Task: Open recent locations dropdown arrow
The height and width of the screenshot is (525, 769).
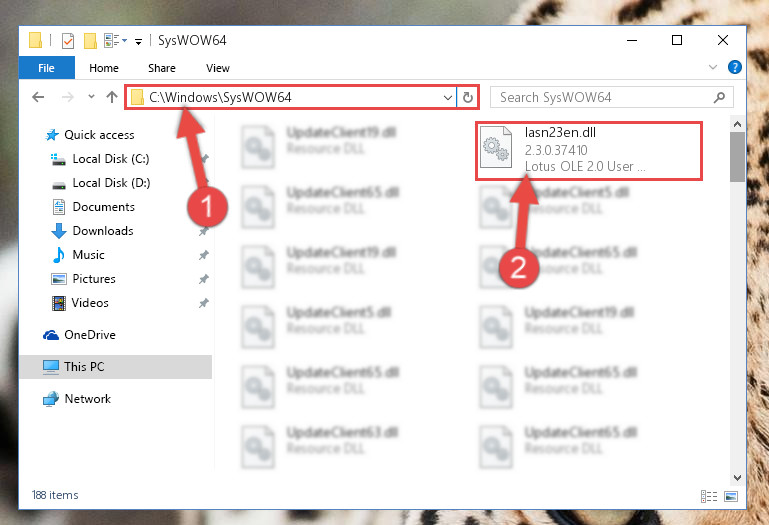Action: point(91,97)
